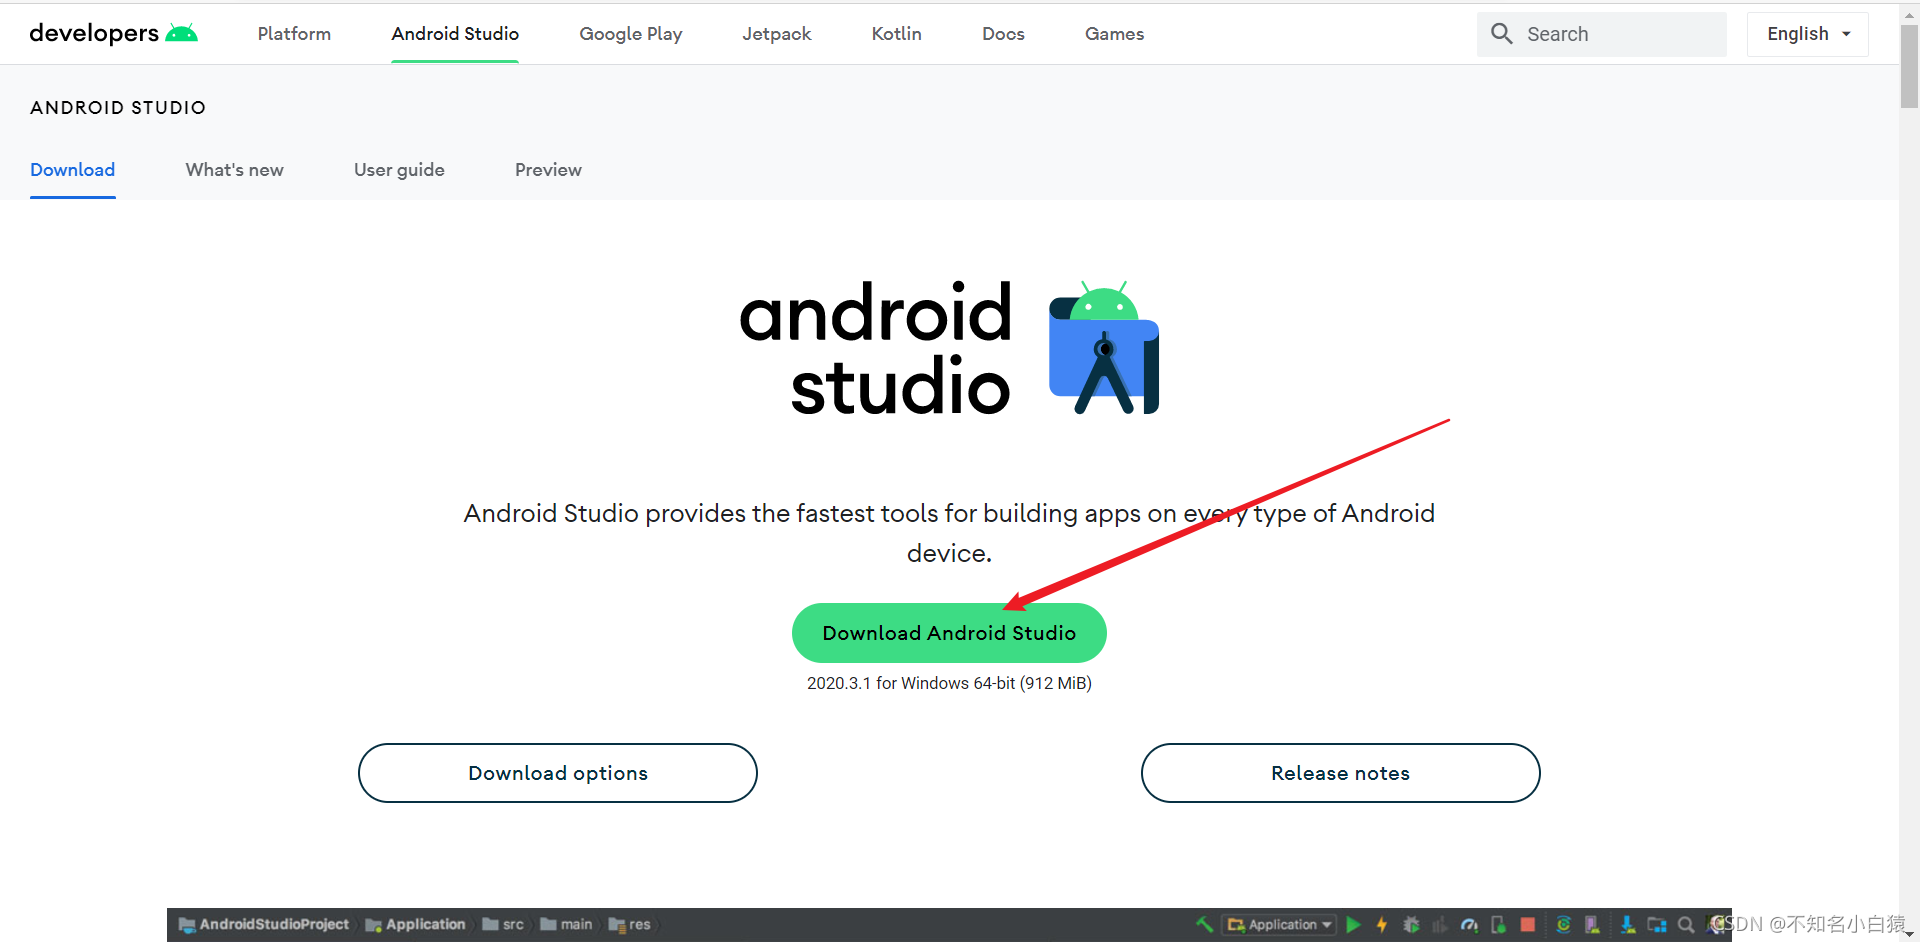
Task: Click the Application breadcrumb folder
Action: (415, 924)
